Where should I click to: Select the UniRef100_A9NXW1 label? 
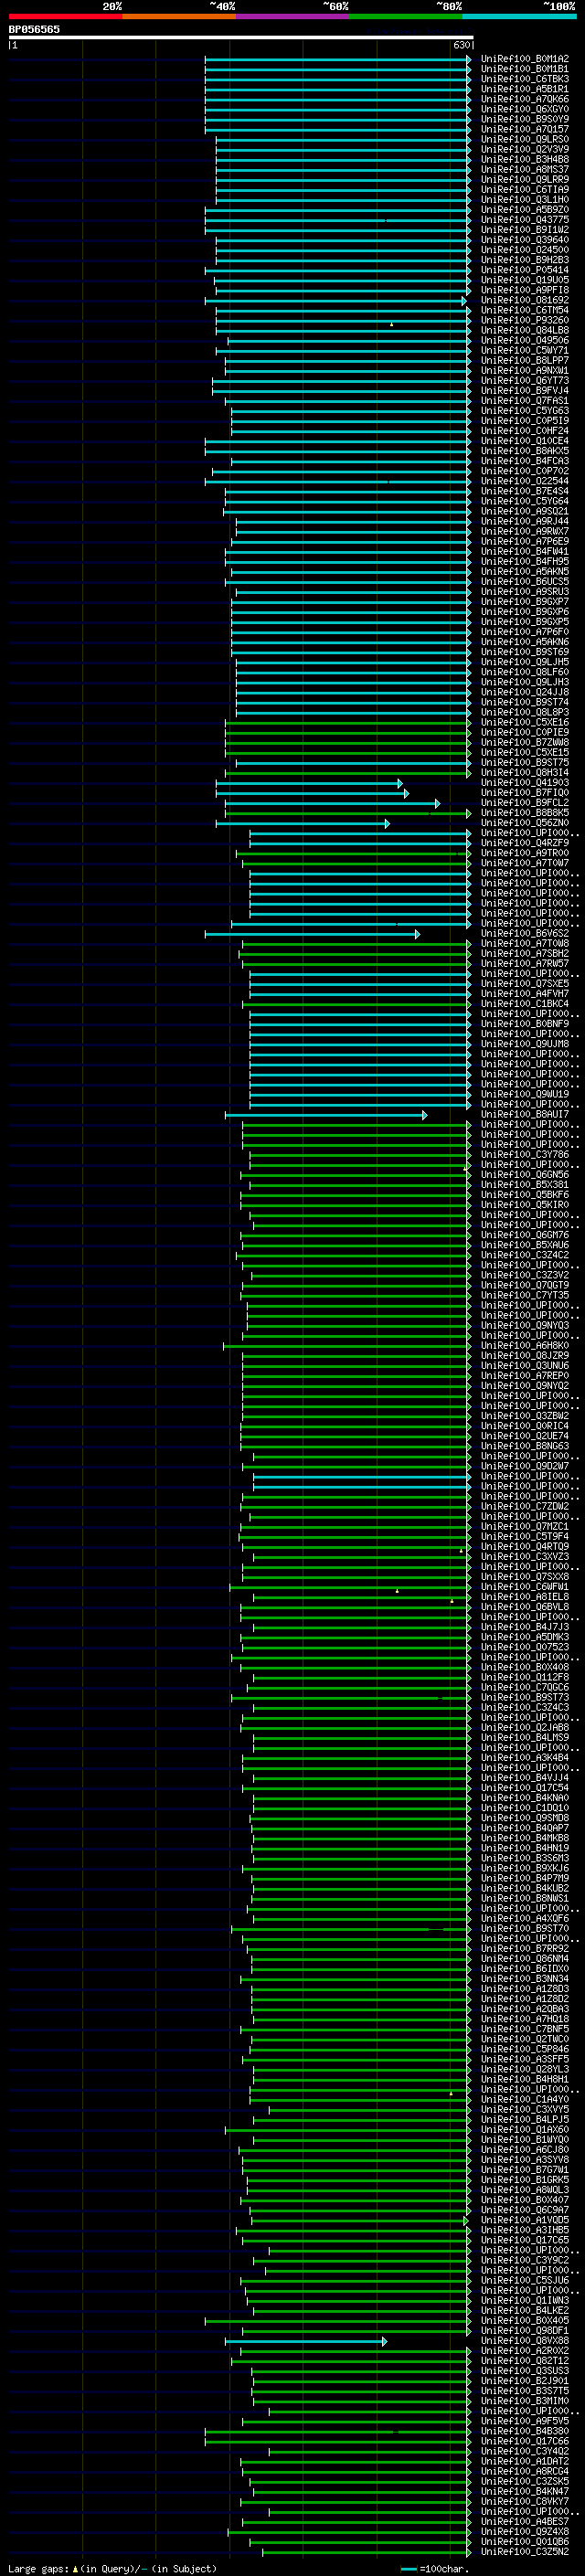(525, 371)
